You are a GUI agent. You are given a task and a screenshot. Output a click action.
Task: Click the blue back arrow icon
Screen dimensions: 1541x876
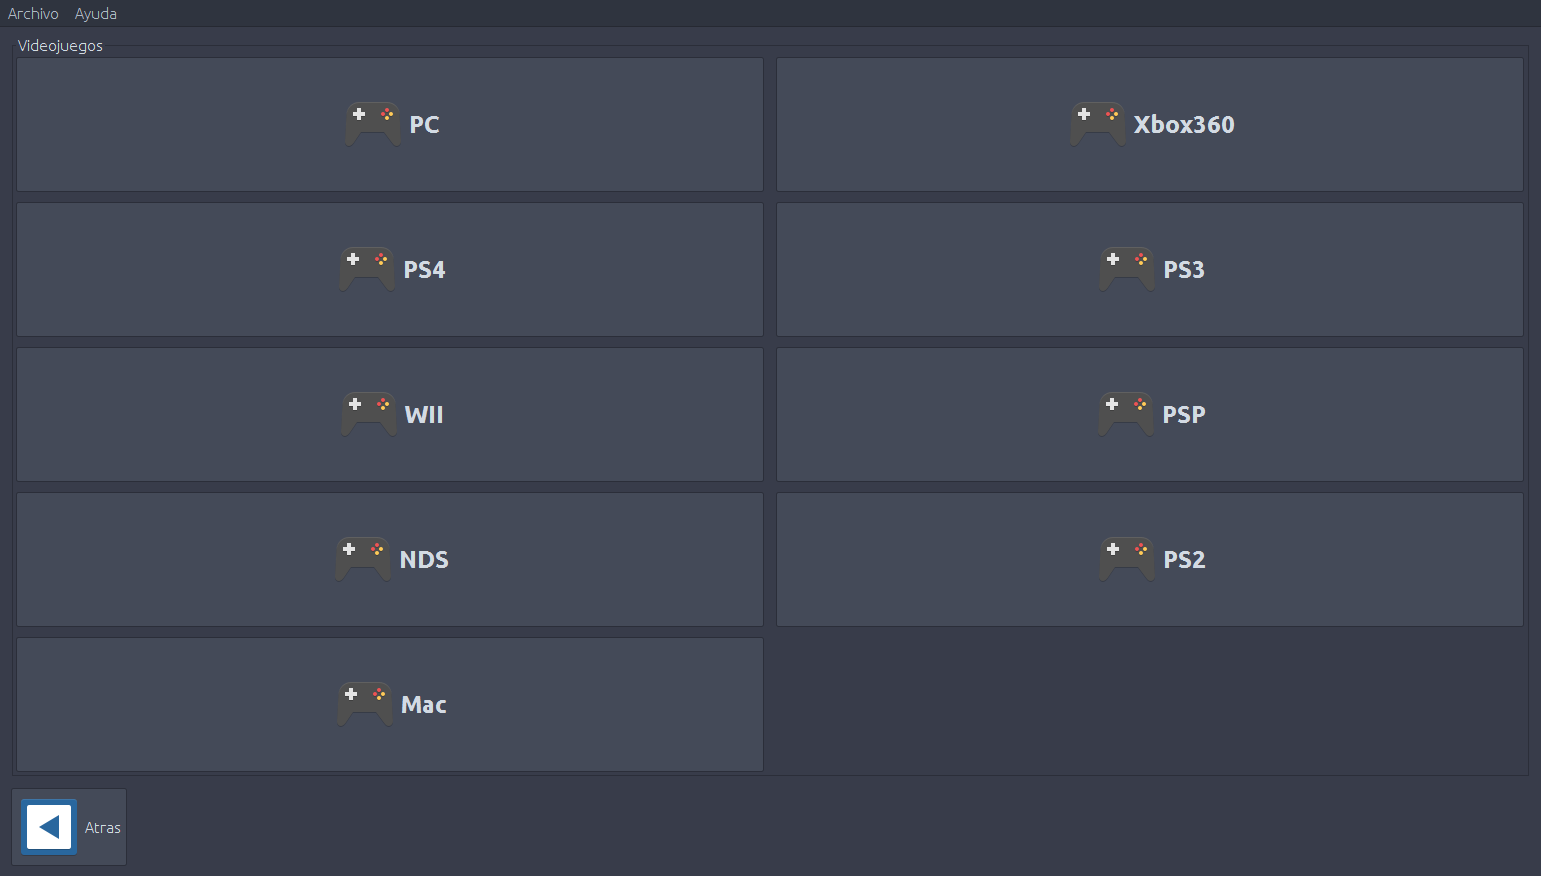[49, 827]
